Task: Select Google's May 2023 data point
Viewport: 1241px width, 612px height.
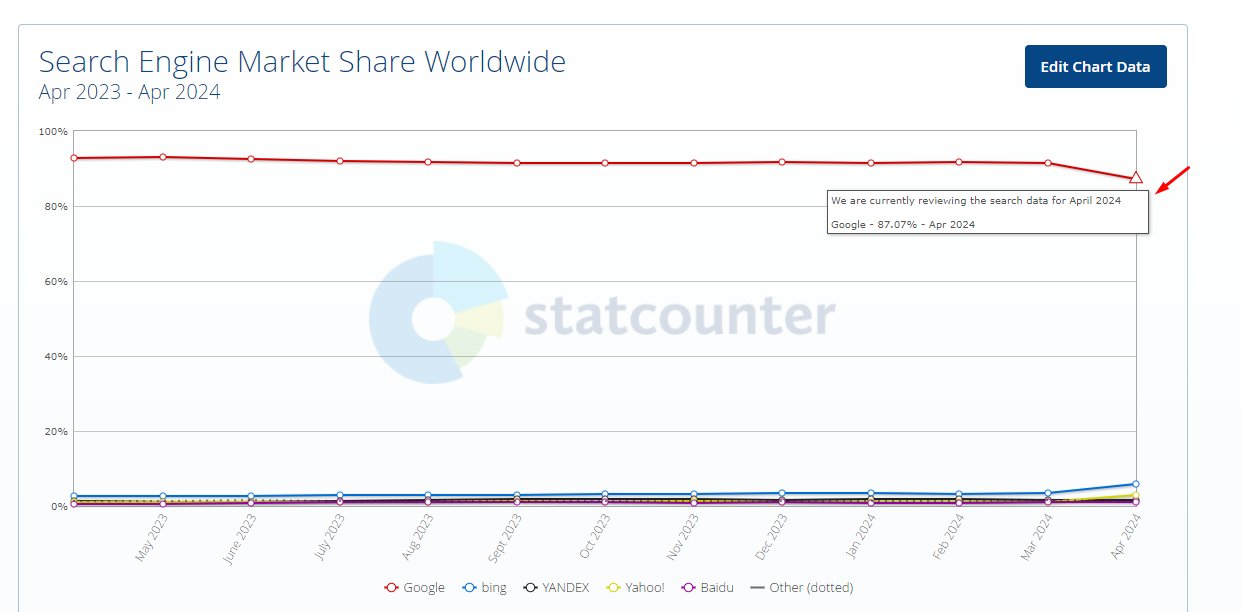Action: click(x=163, y=157)
